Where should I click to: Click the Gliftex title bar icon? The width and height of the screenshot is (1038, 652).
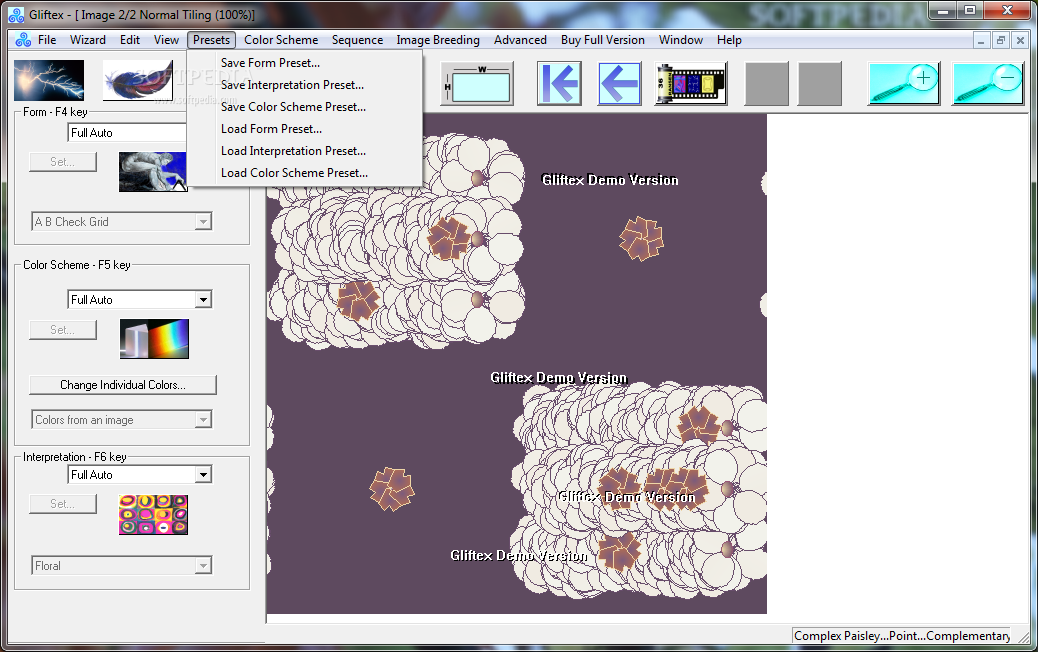click(x=16, y=14)
